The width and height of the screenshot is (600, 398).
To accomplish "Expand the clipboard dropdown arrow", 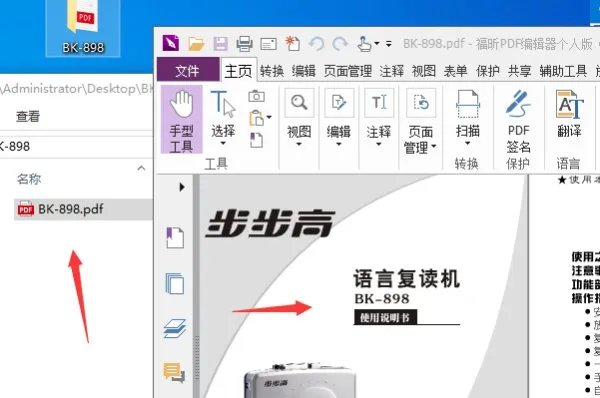I will [x=269, y=117].
